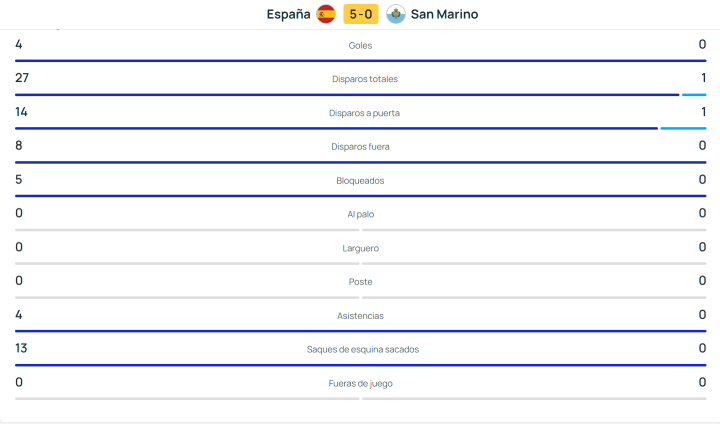Select the Bloqueados stat label
The image size is (720, 424).
[360, 181]
